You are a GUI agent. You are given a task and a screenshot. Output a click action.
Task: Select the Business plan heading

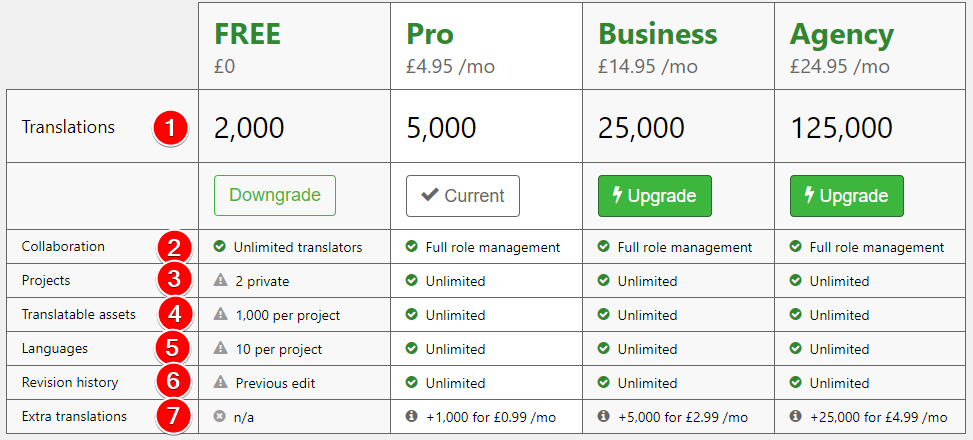[658, 34]
